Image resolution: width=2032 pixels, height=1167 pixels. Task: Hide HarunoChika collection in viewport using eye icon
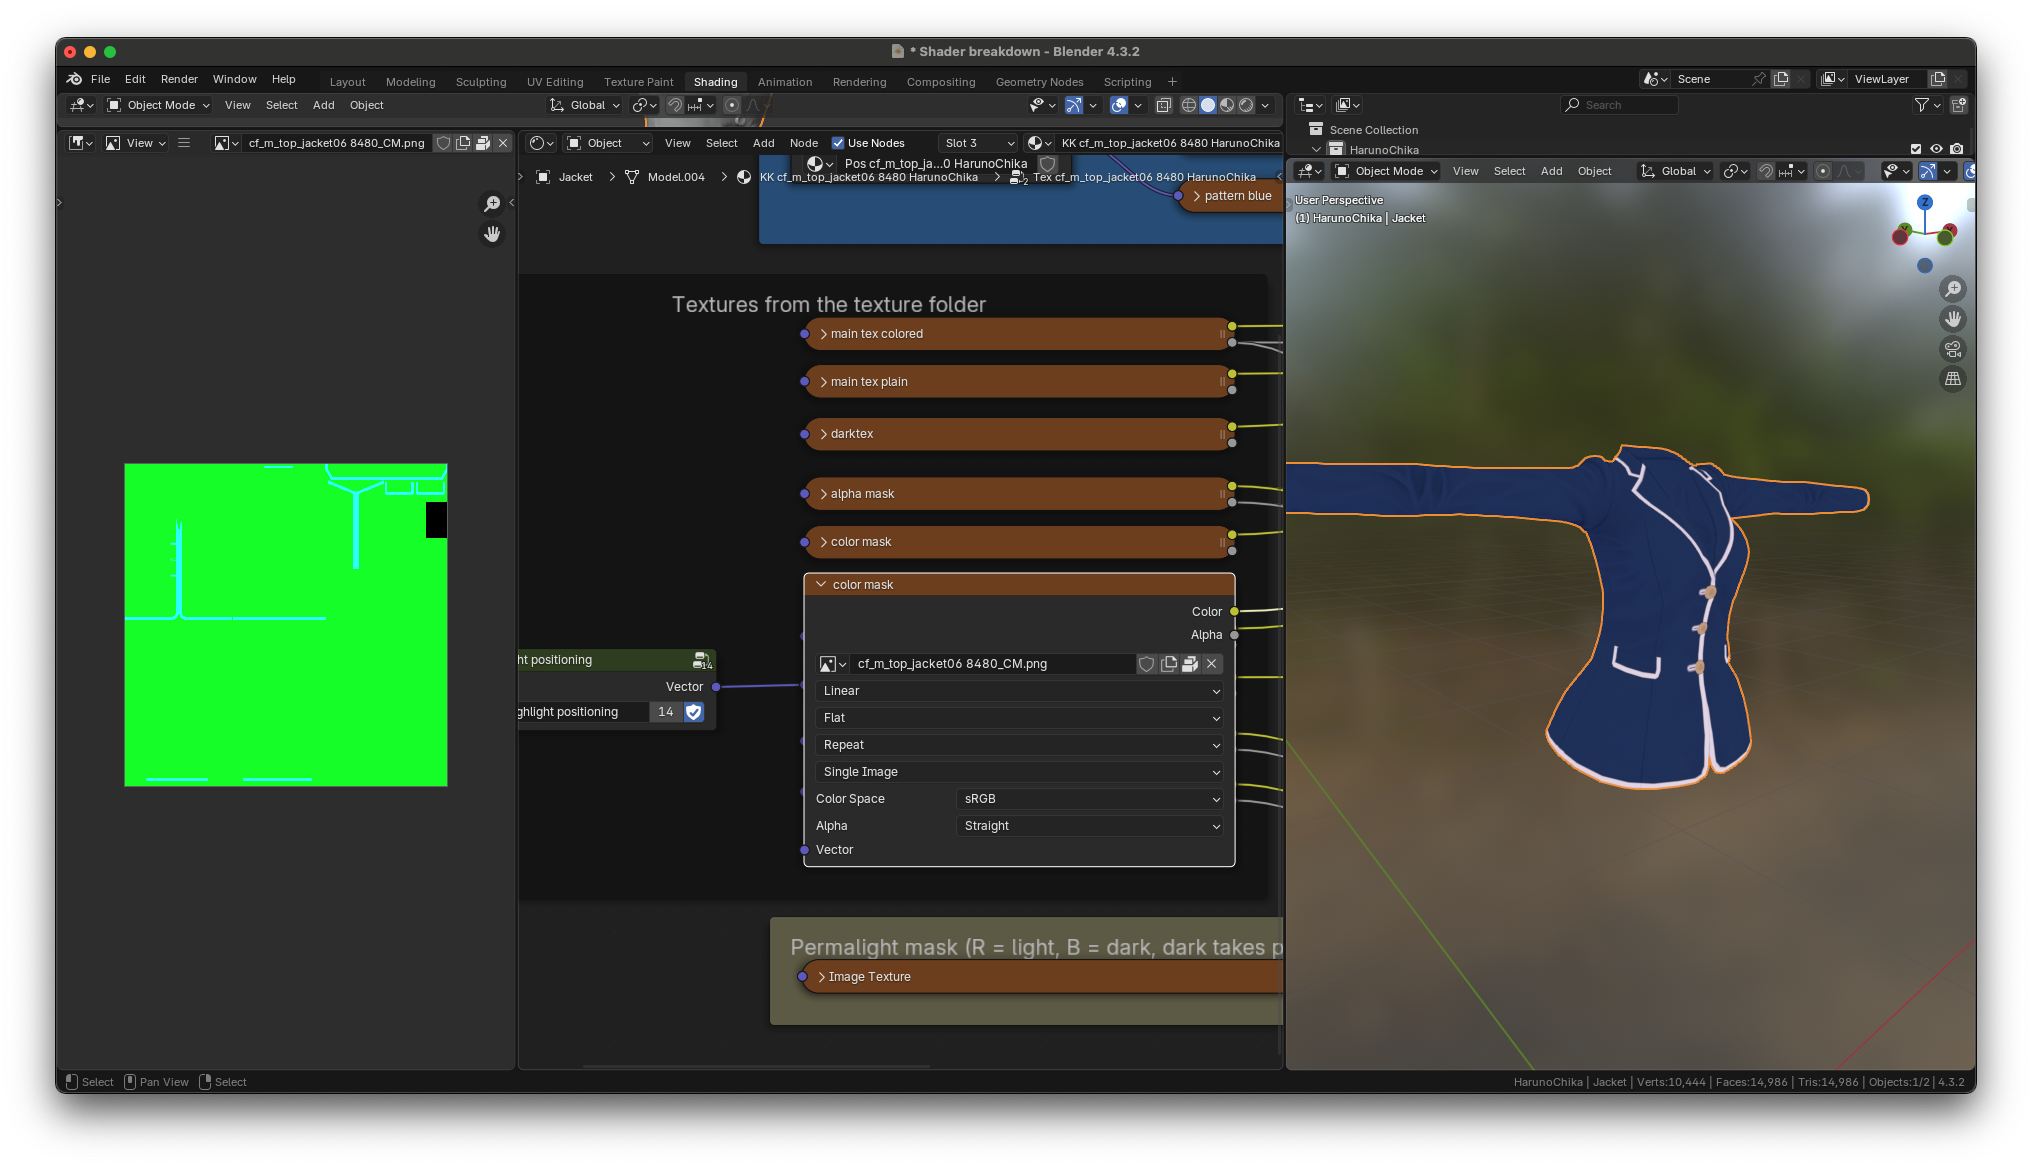coord(1936,149)
